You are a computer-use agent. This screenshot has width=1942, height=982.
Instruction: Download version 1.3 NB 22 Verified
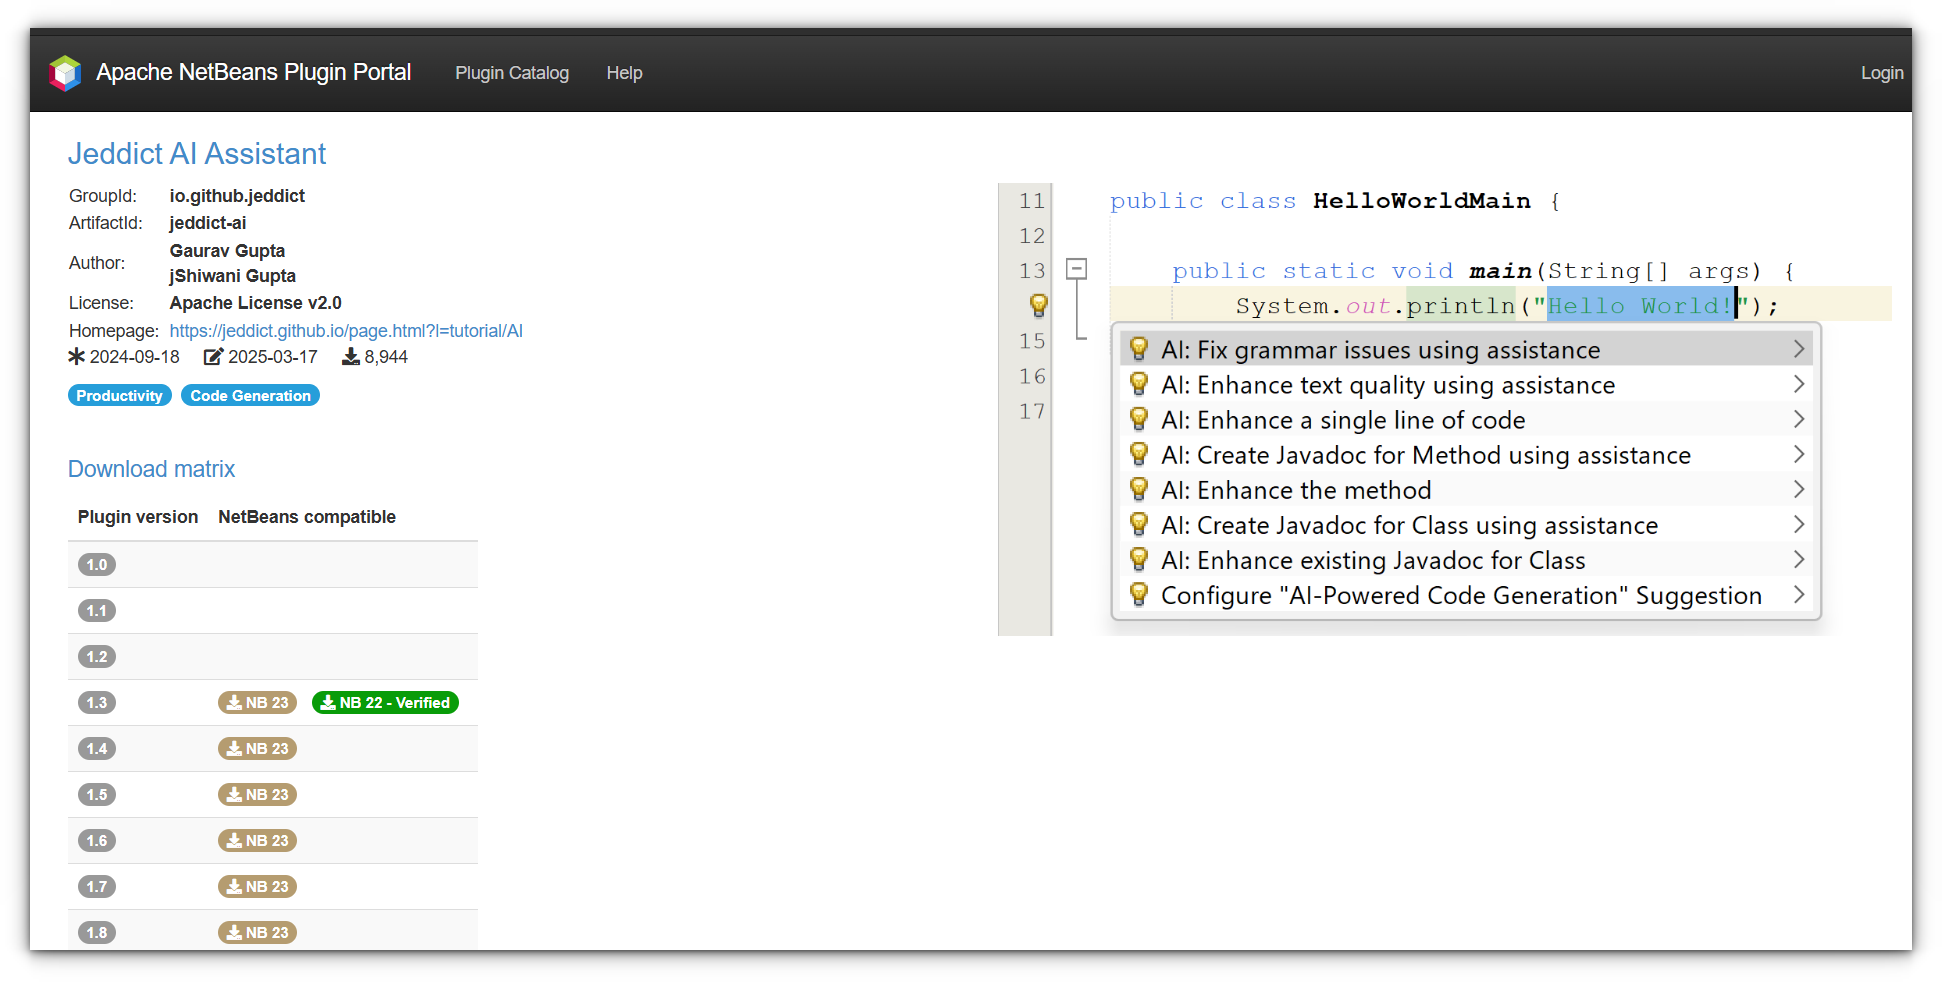[x=385, y=703]
